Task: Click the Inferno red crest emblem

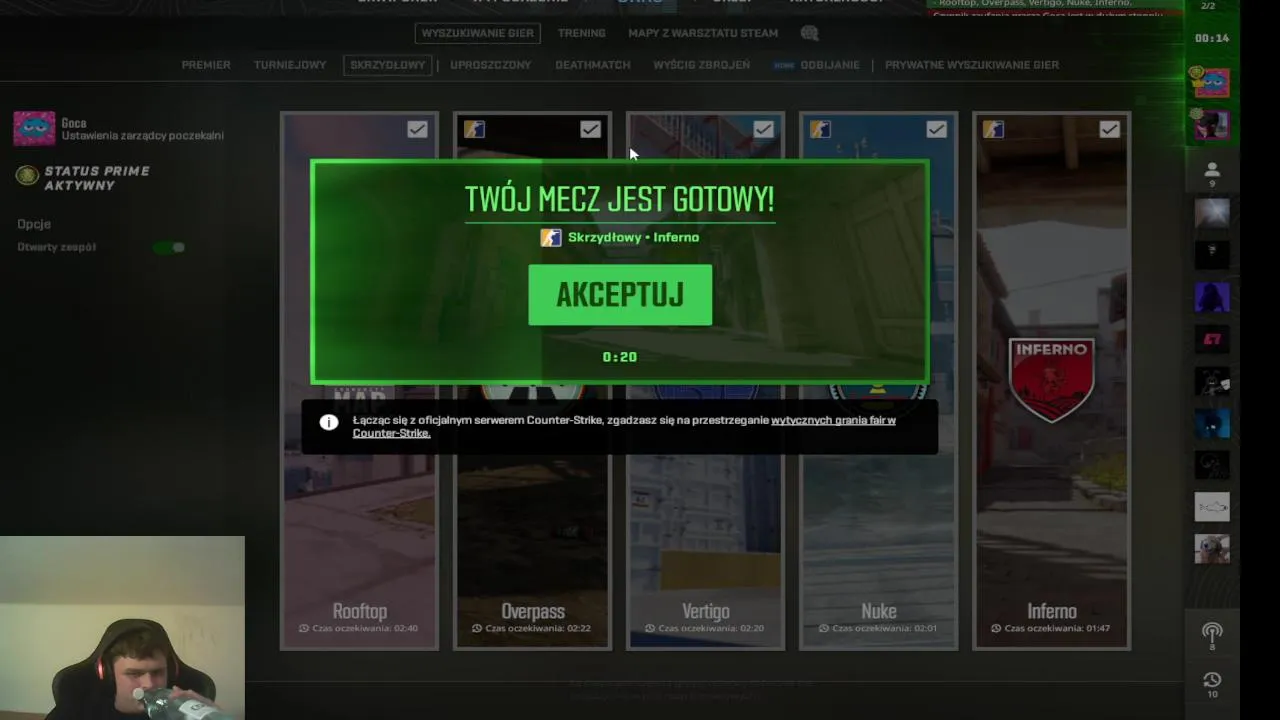Action: (x=1052, y=379)
